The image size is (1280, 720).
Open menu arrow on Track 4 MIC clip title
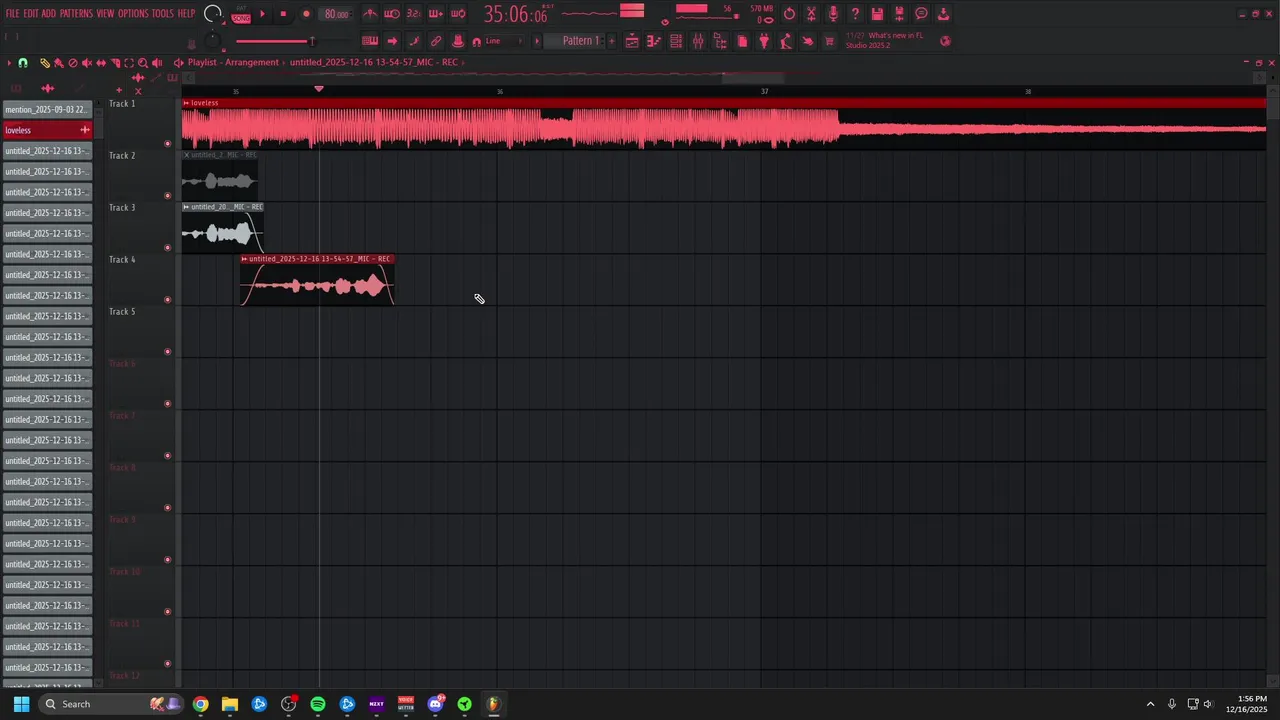[244, 259]
